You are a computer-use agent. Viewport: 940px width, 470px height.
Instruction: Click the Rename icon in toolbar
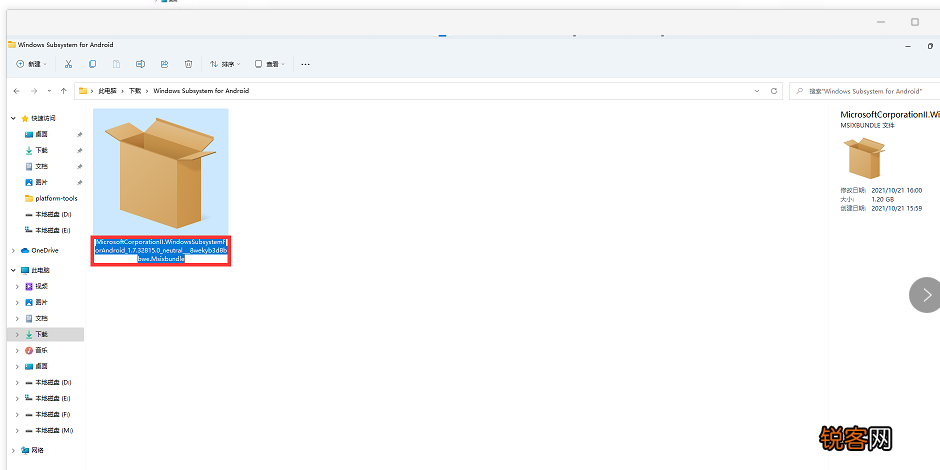click(x=140, y=64)
